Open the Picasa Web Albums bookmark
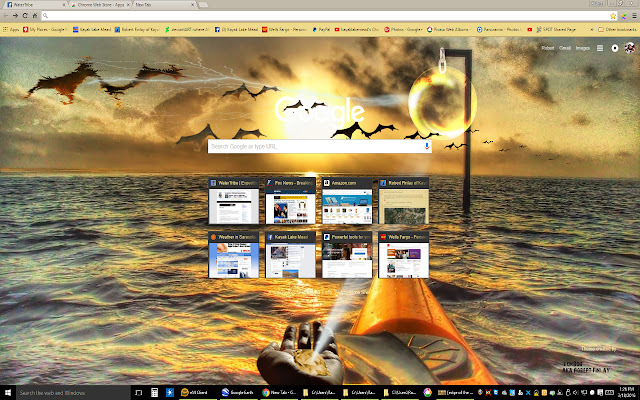The width and height of the screenshot is (640, 400). (x=449, y=29)
